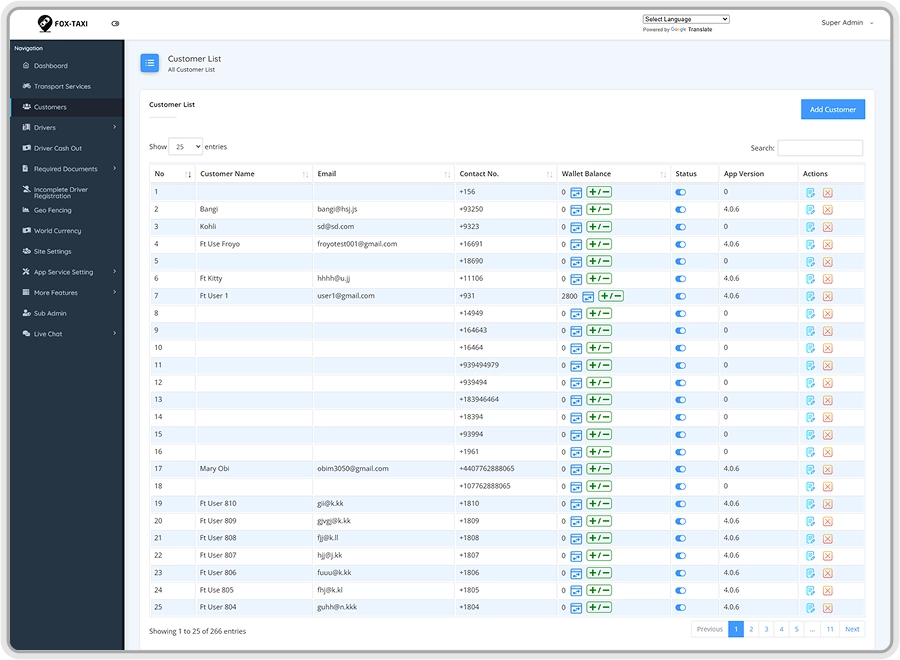Edit customer Ft Use Froyo
The width and height of the screenshot is (900, 660).
[x=810, y=244]
